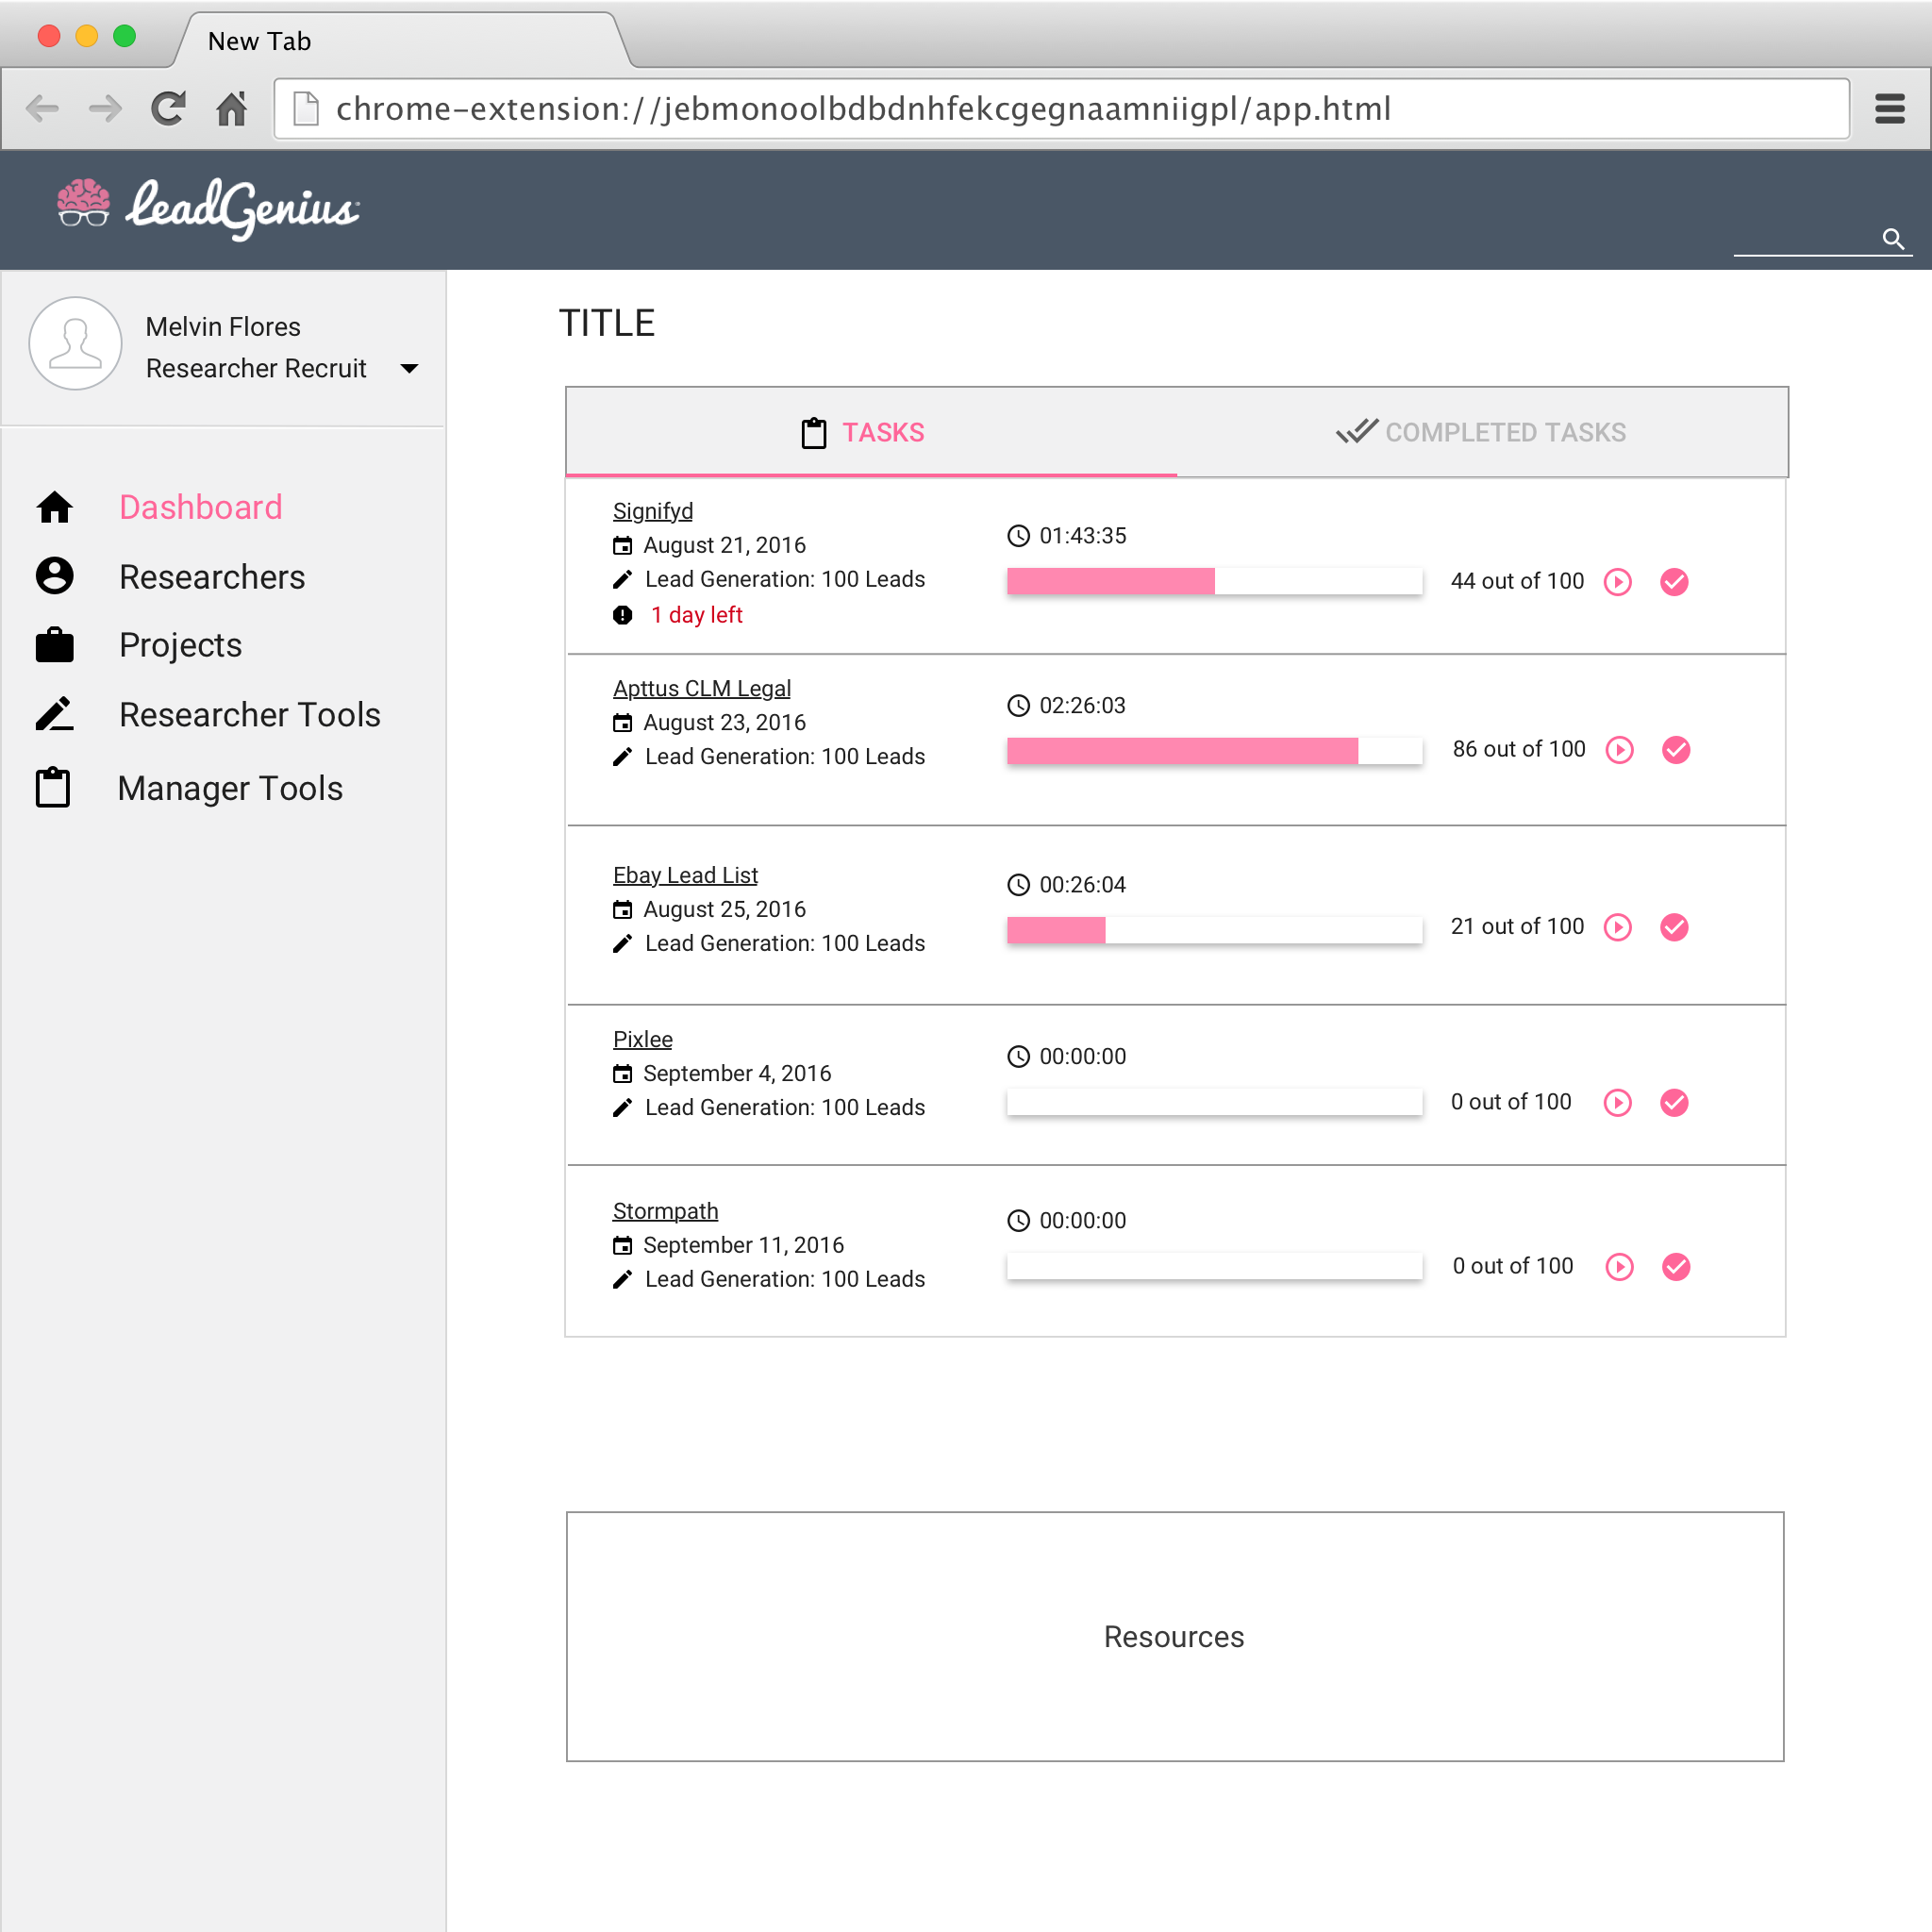The image size is (1932, 1932).
Task: Mark Apttus CLM Legal task complete
Action: coord(1676,749)
